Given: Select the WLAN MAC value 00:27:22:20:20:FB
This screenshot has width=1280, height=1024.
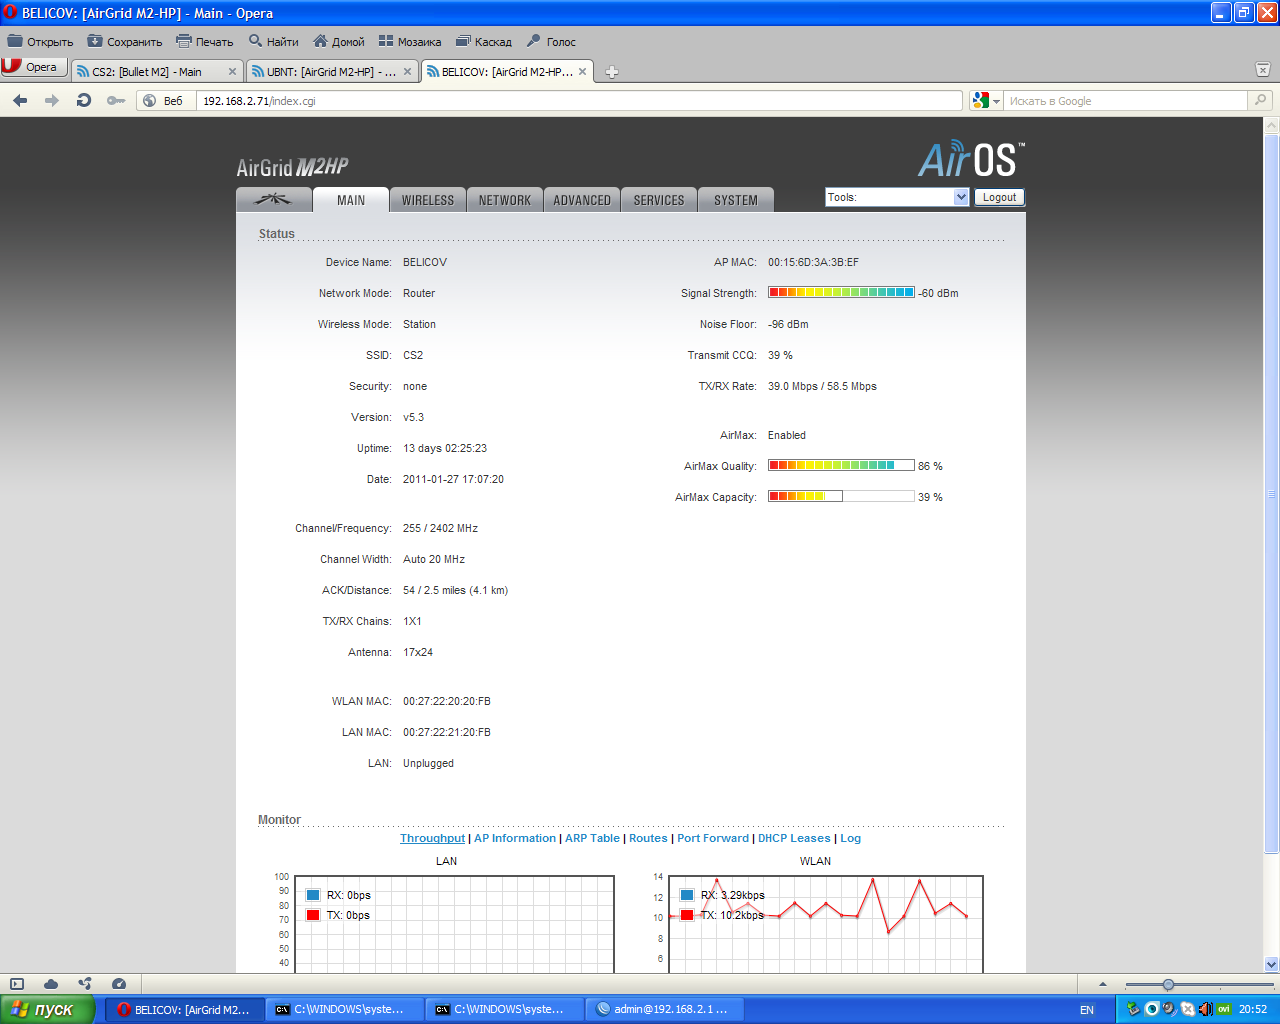Looking at the screenshot, I should click(x=447, y=701).
